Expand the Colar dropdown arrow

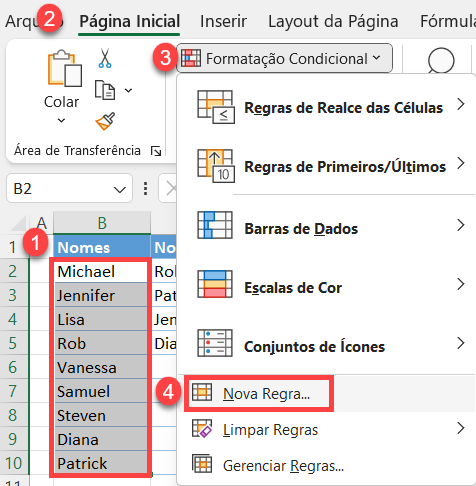(x=61, y=120)
